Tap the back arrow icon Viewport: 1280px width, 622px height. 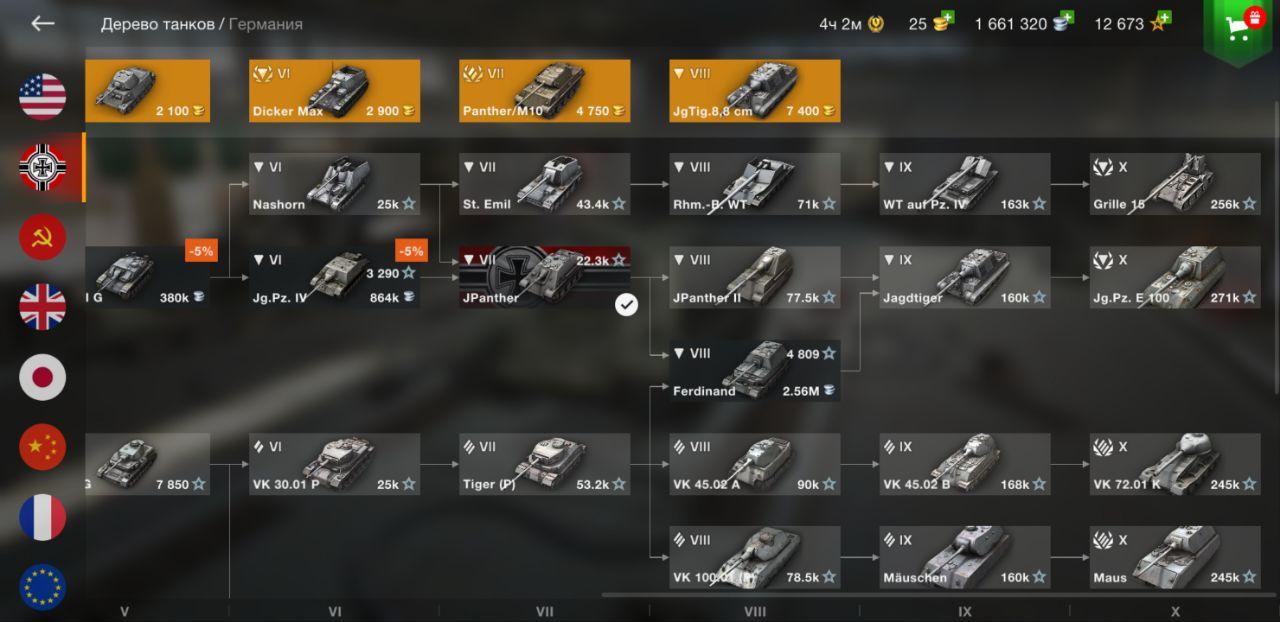coord(42,23)
